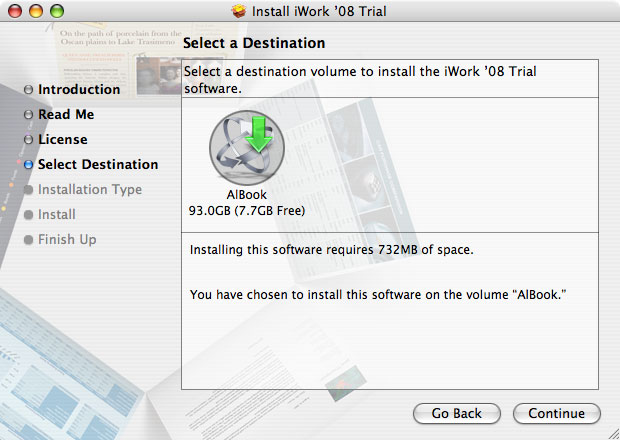Click the gray bullet beside Finish Up
The height and width of the screenshot is (440, 620).
(28, 240)
